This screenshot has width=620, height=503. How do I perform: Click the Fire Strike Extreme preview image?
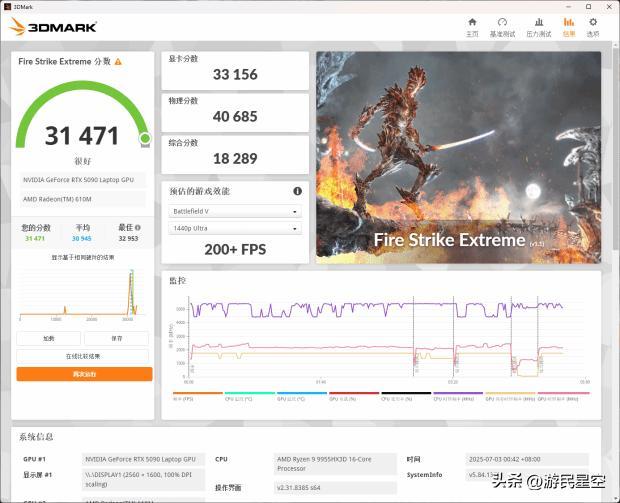tap(458, 157)
